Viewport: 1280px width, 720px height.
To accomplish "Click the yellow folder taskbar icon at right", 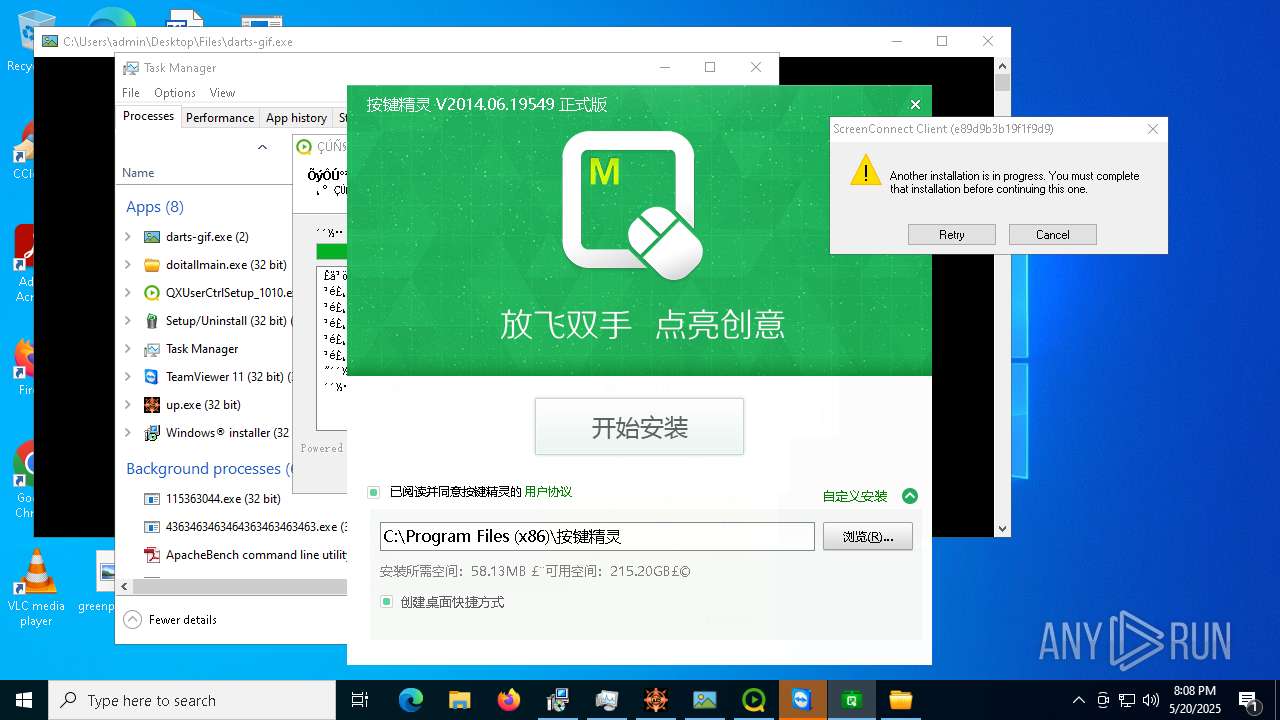I will [901, 700].
